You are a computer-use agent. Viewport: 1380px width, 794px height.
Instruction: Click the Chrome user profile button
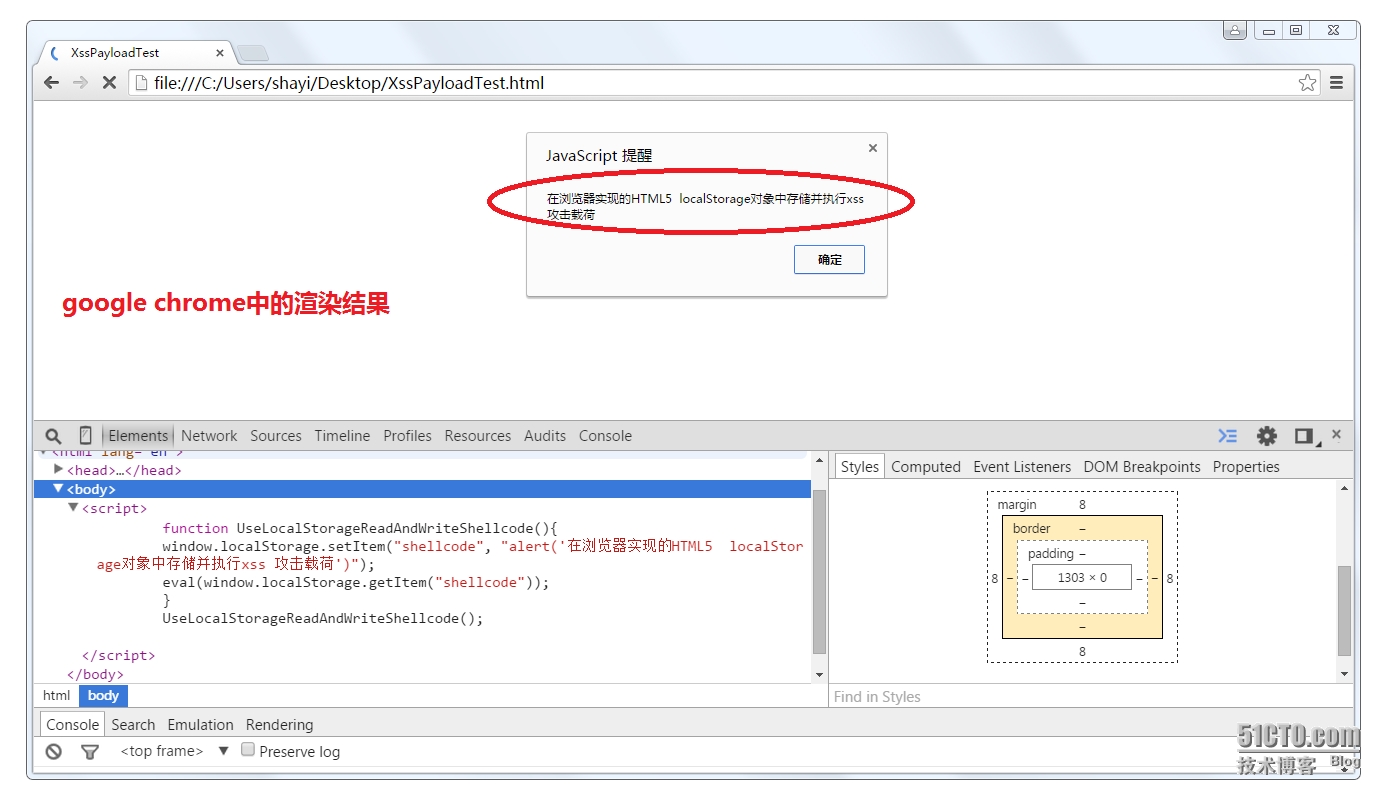coord(1235,31)
